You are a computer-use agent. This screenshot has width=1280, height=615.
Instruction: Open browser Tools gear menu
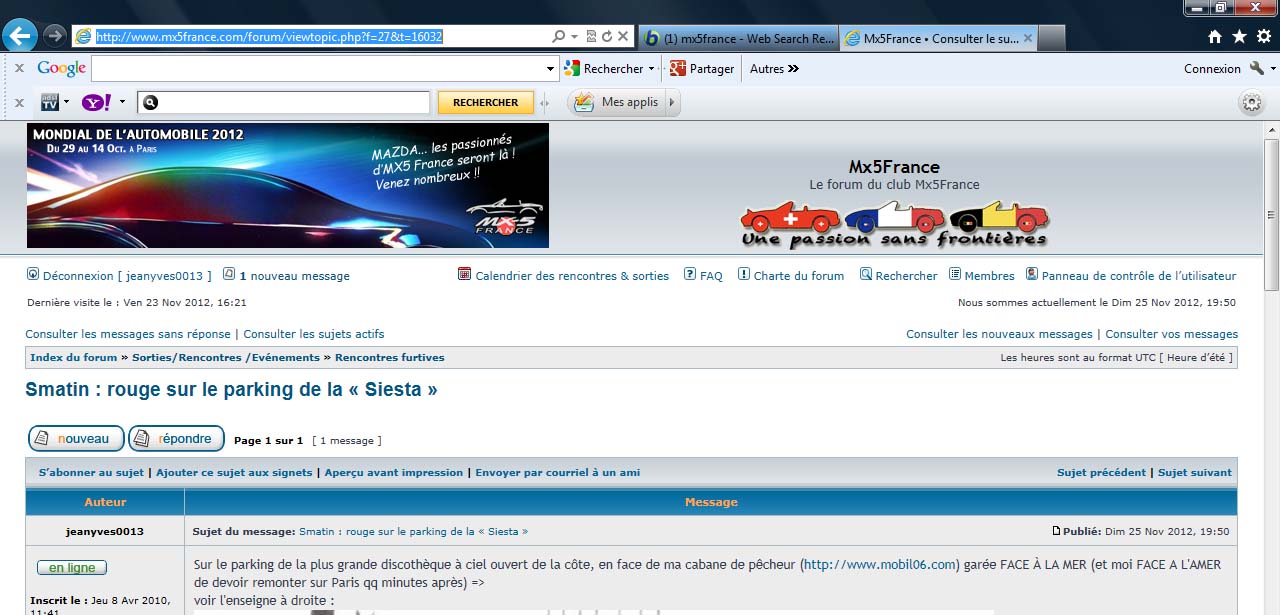pyautogui.click(x=1264, y=36)
